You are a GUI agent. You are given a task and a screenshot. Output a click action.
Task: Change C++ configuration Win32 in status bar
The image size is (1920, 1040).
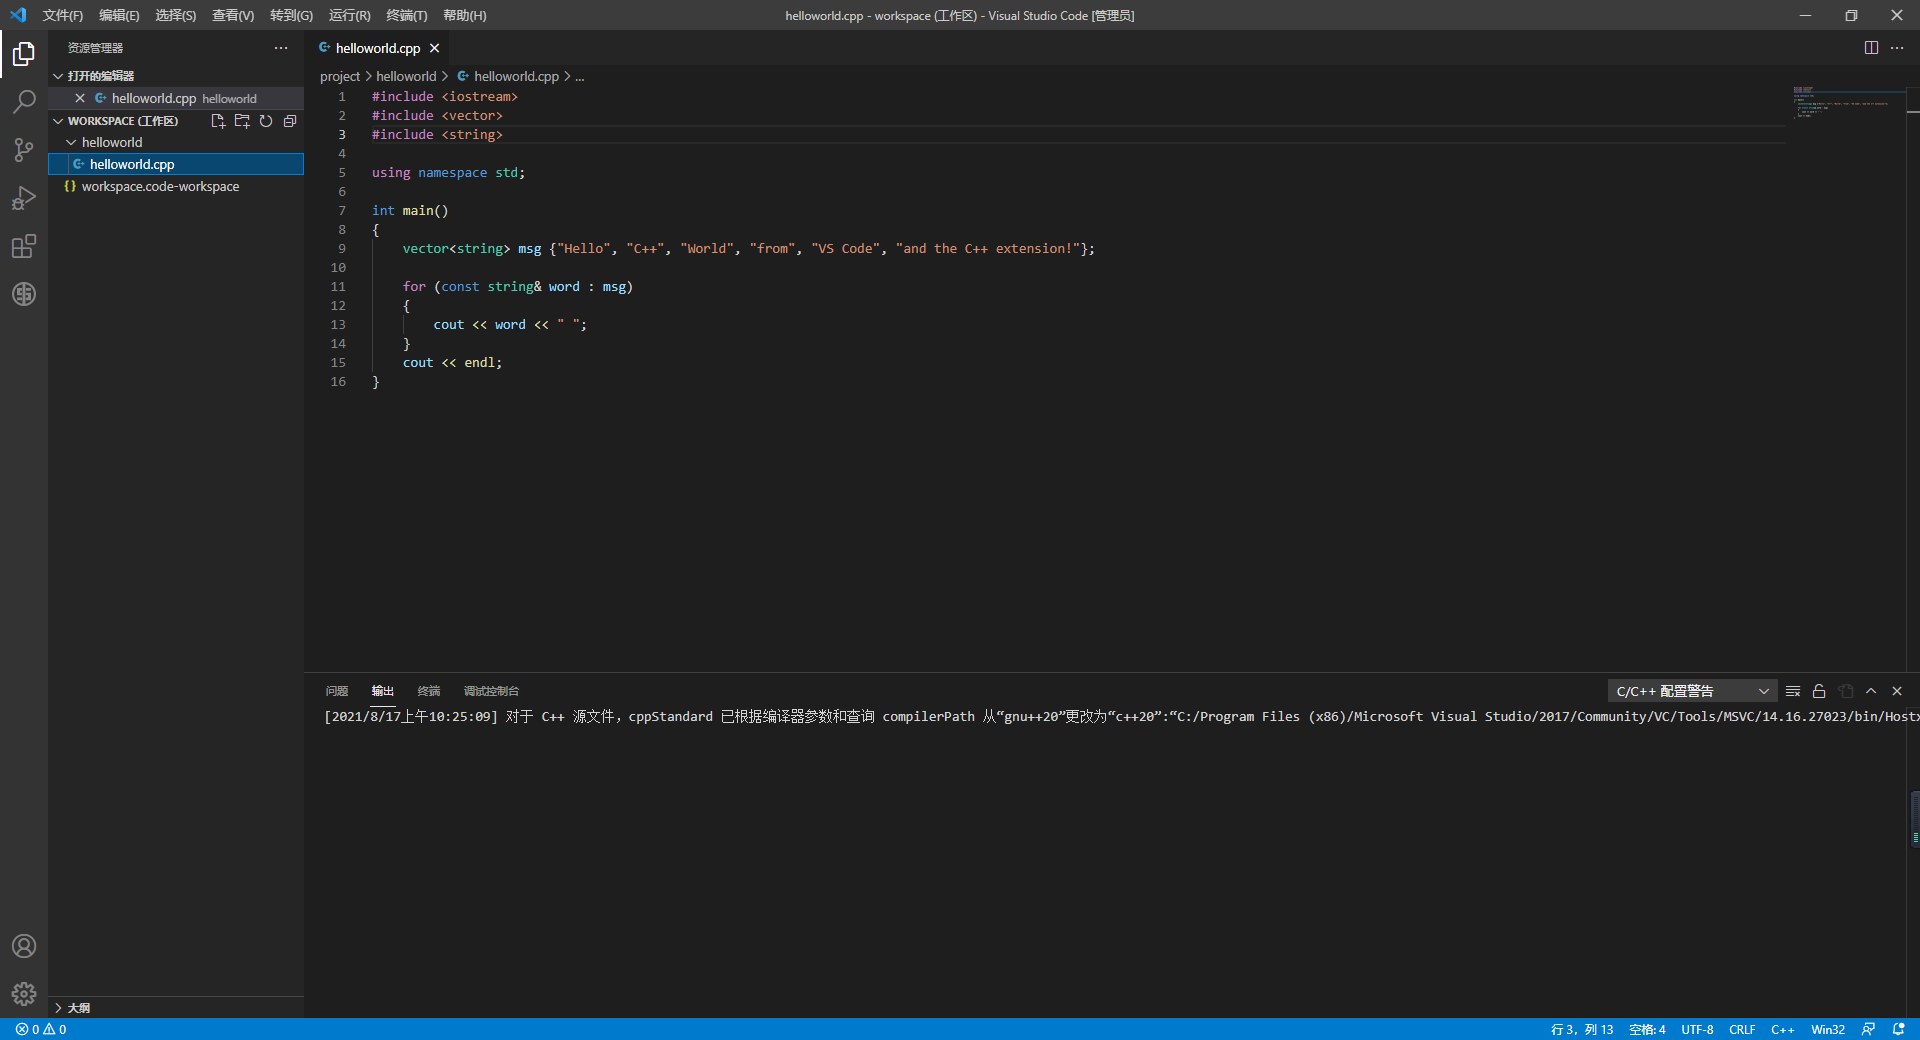click(1828, 1029)
